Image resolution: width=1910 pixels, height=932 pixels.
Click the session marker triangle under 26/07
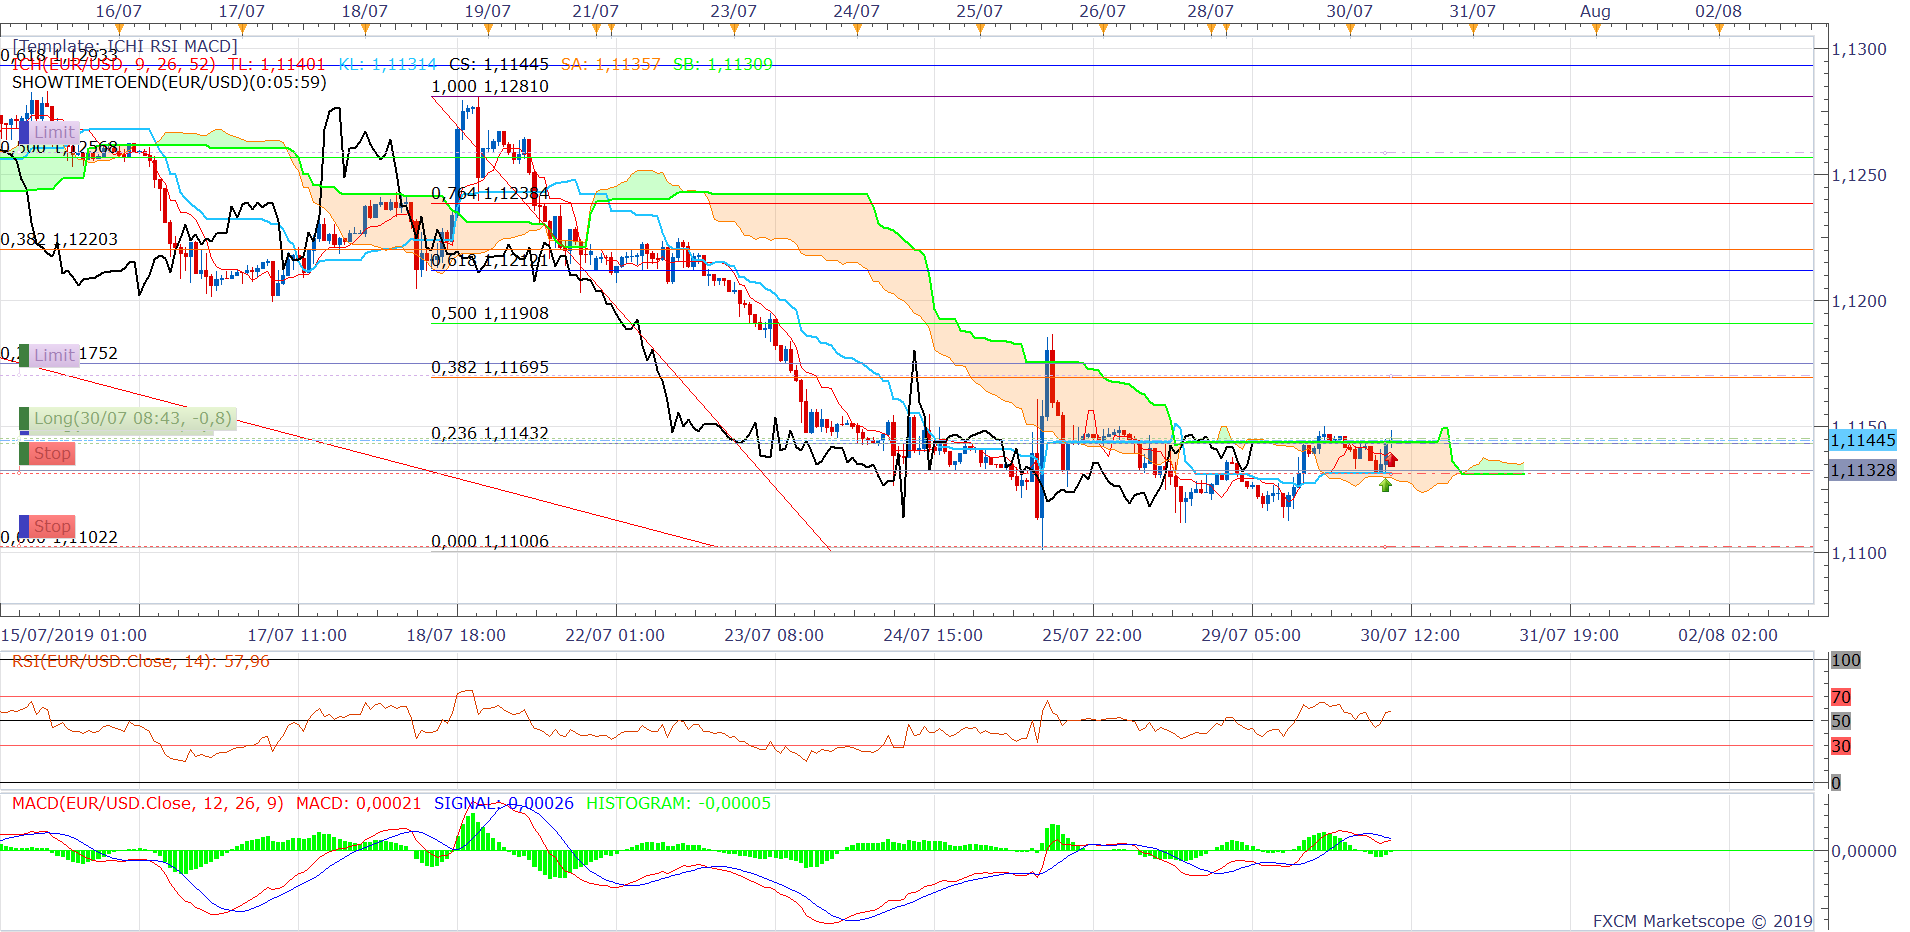pos(1103,29)
